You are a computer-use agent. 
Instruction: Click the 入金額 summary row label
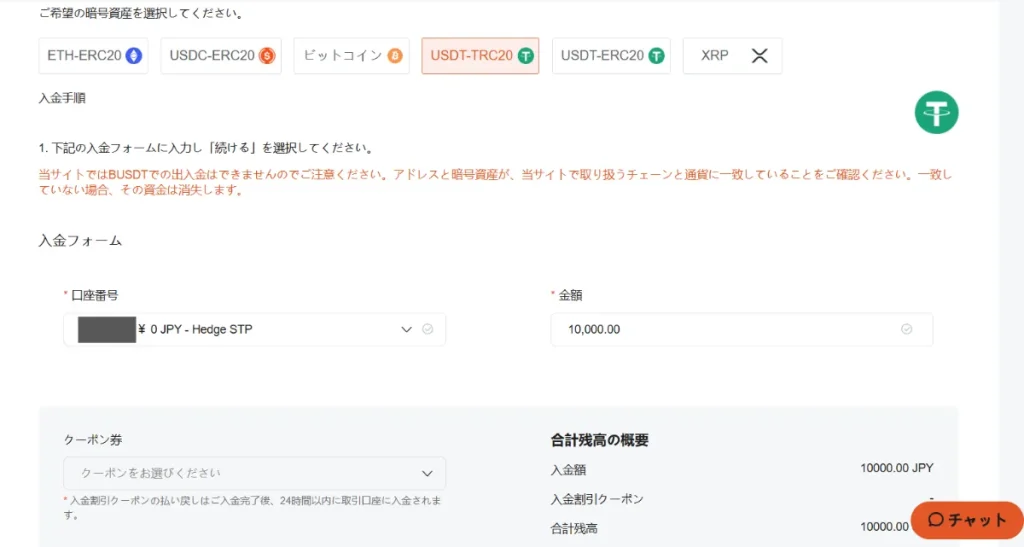point(568,469)
